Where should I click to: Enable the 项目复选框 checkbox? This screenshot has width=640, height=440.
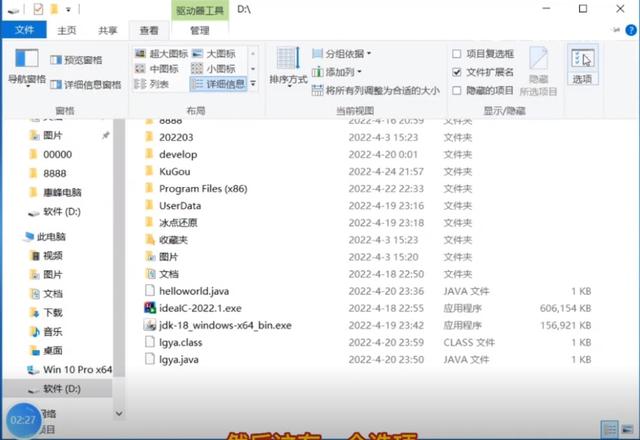(x=457, y=54)
